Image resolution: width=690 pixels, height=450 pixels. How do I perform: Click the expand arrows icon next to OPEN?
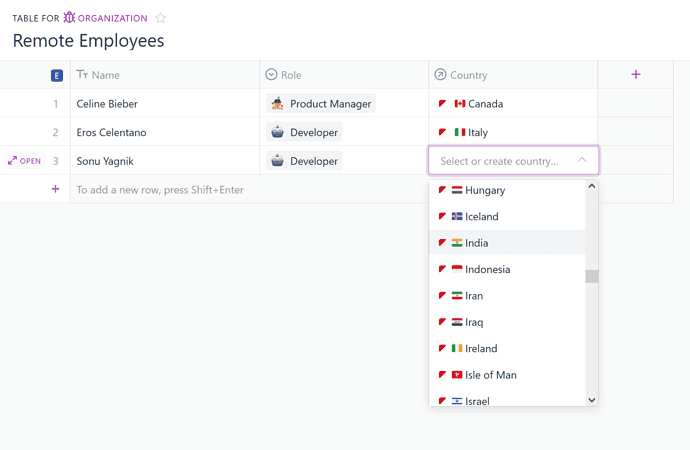click(13, 161)
